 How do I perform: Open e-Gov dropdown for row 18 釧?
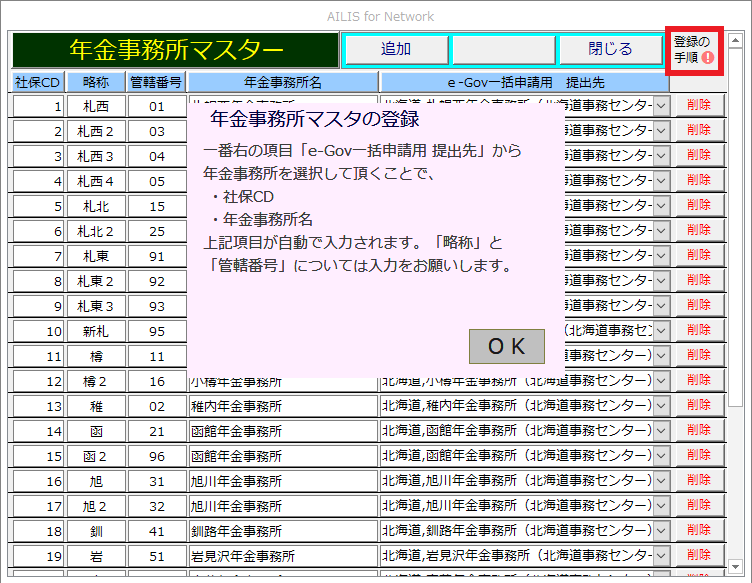coord(661,531)
